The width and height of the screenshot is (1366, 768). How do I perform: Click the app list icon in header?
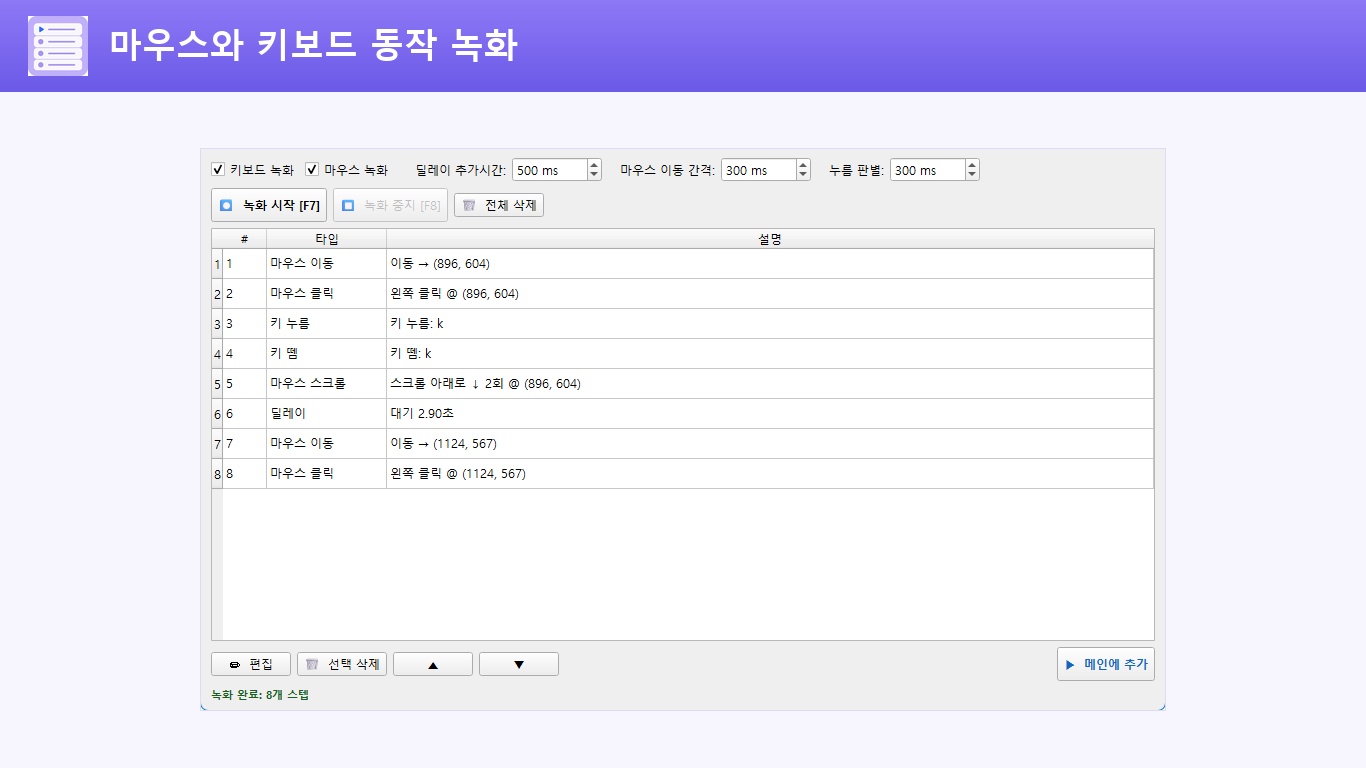pos(58,46)
